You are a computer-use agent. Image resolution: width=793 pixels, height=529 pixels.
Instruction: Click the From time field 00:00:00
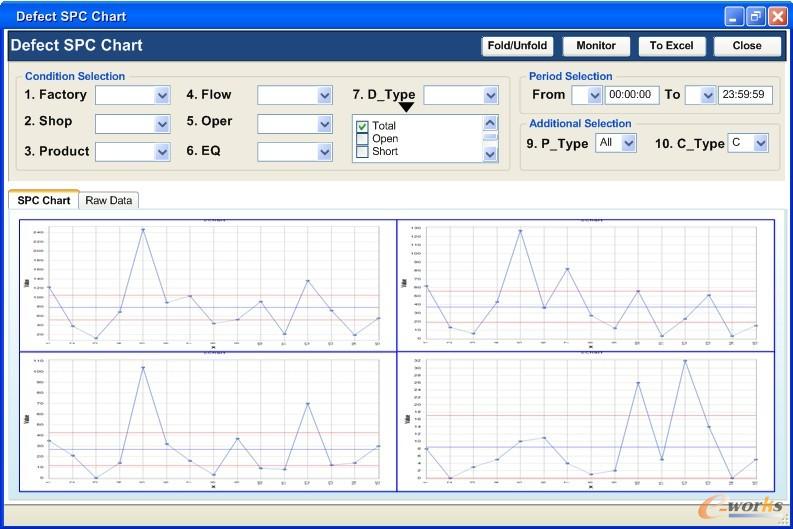pos(632,95)
